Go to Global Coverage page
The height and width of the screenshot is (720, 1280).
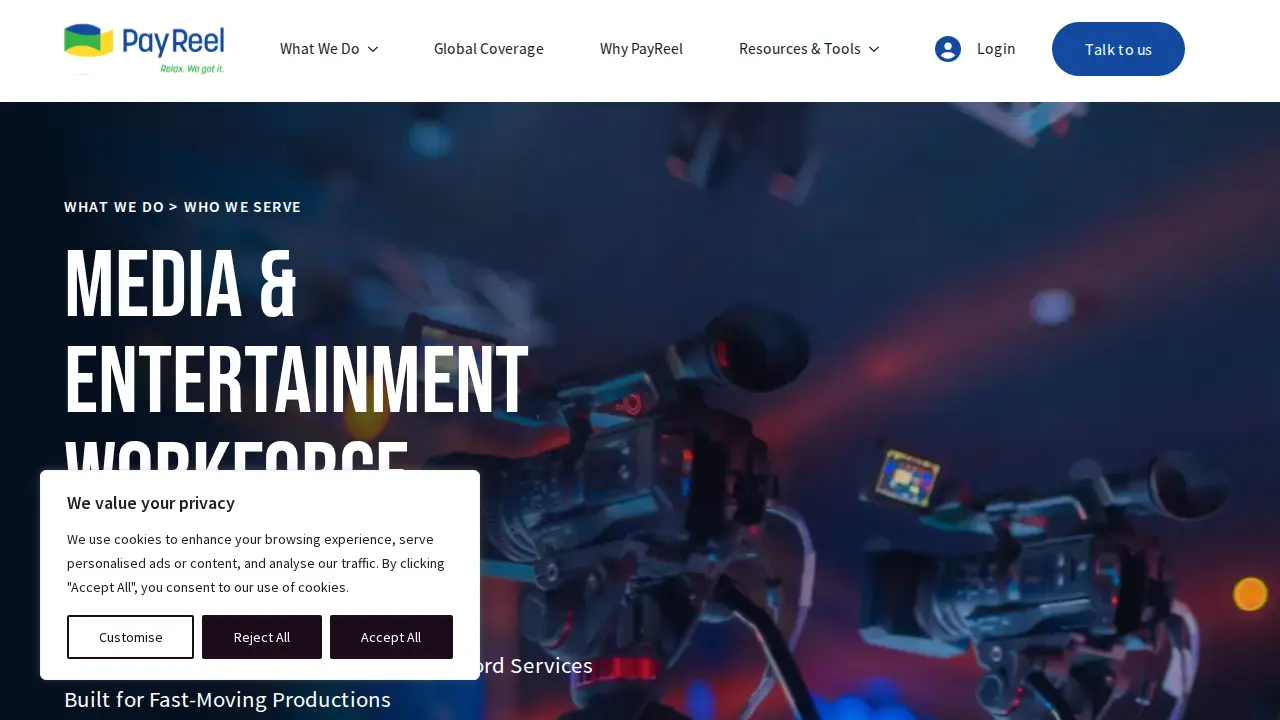pos(489,49)
